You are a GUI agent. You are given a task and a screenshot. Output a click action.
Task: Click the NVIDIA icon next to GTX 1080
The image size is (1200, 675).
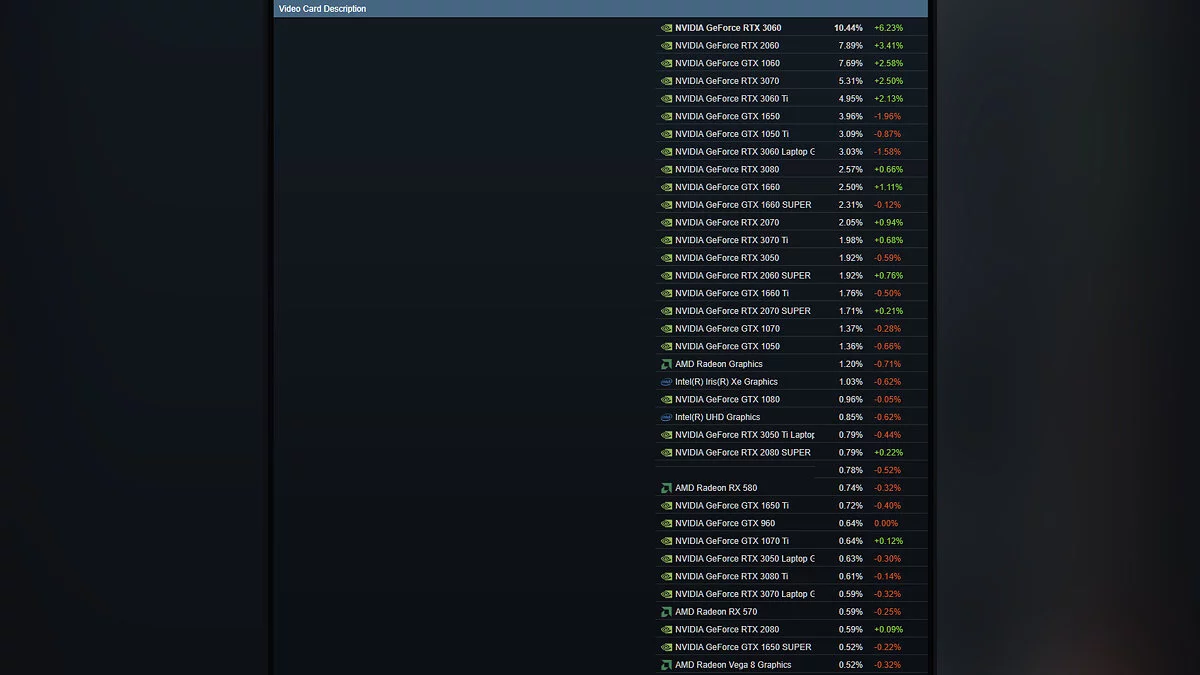click(x=666, y=400)
